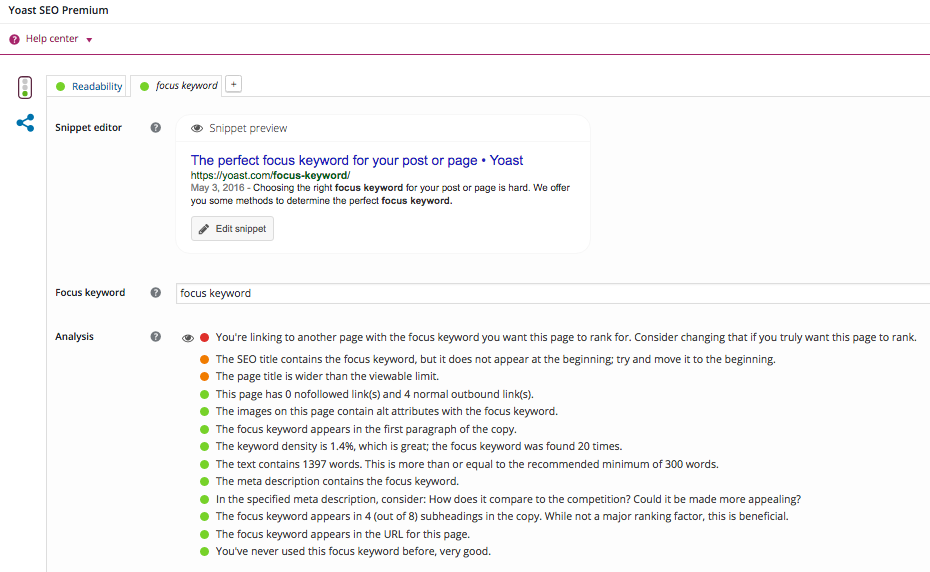This screenshot has width=930, height=572.
Task: Click 'Snippet preview' heading text
Action: tap(248, 128)
